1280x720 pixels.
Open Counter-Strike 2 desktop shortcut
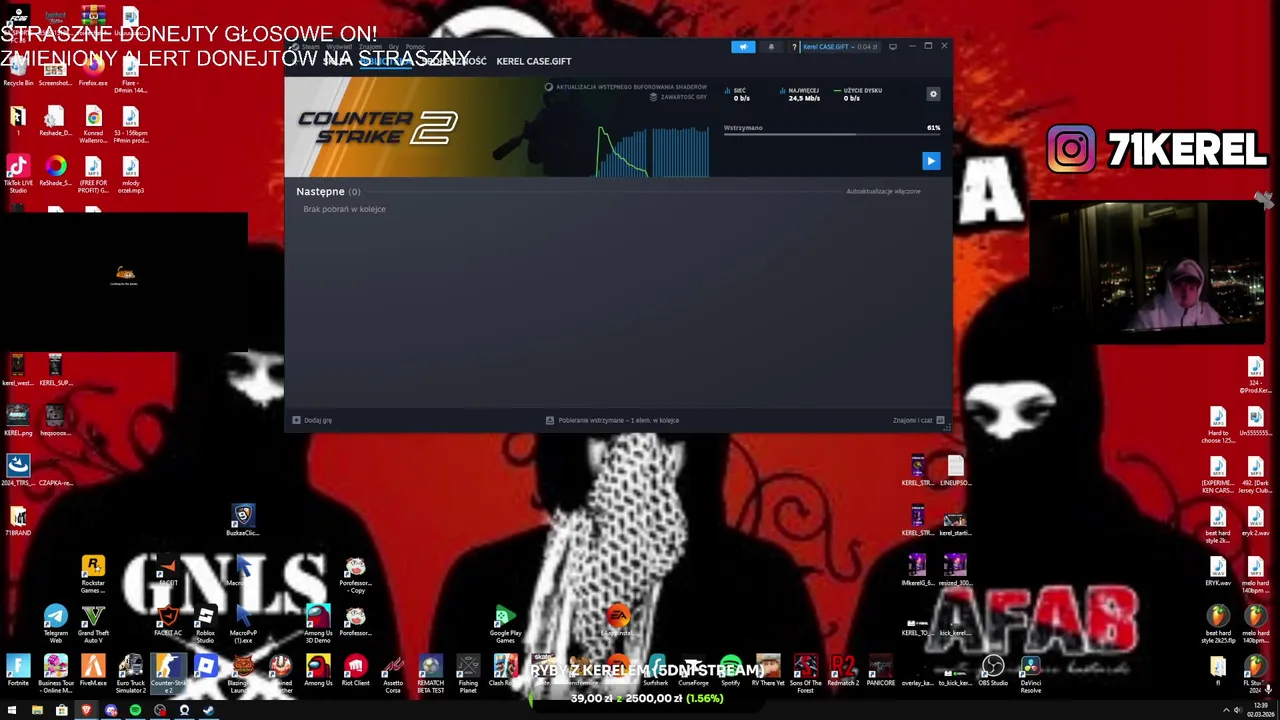tap(168, 673)
